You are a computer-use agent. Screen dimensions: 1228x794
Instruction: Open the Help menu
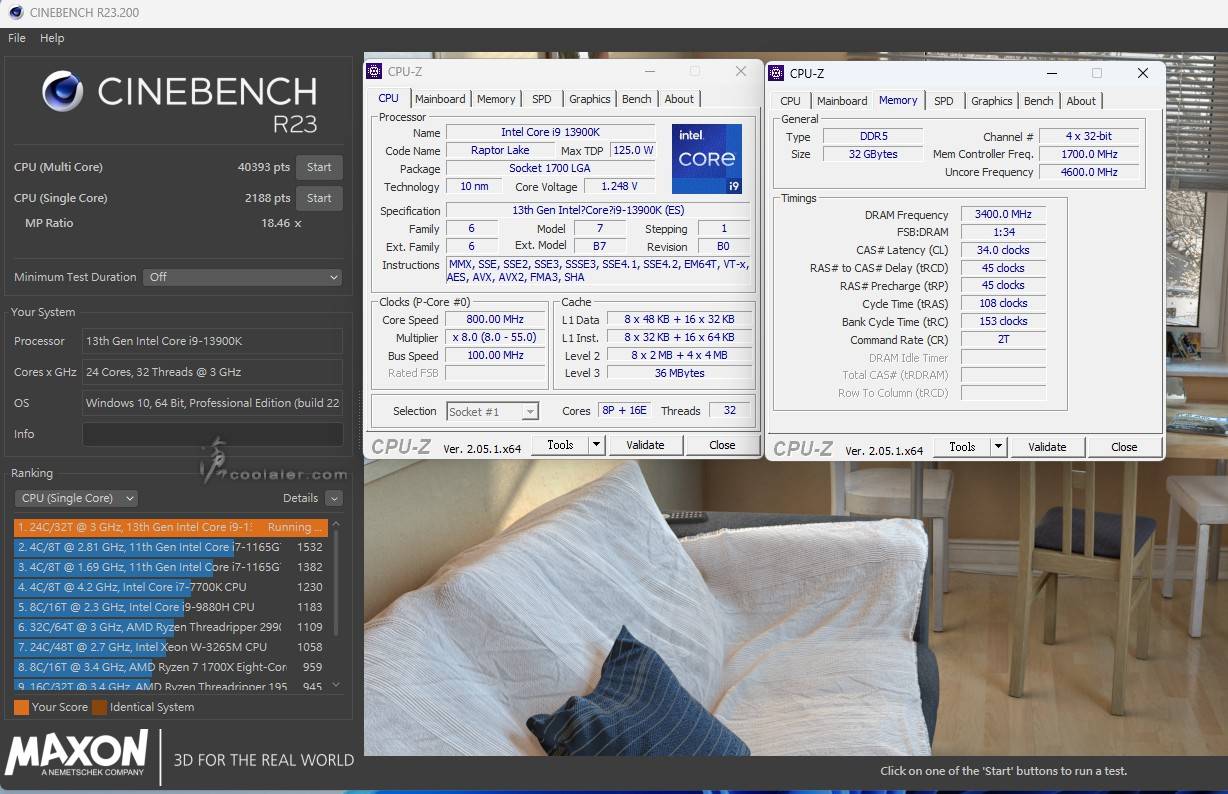pos(52,38)
